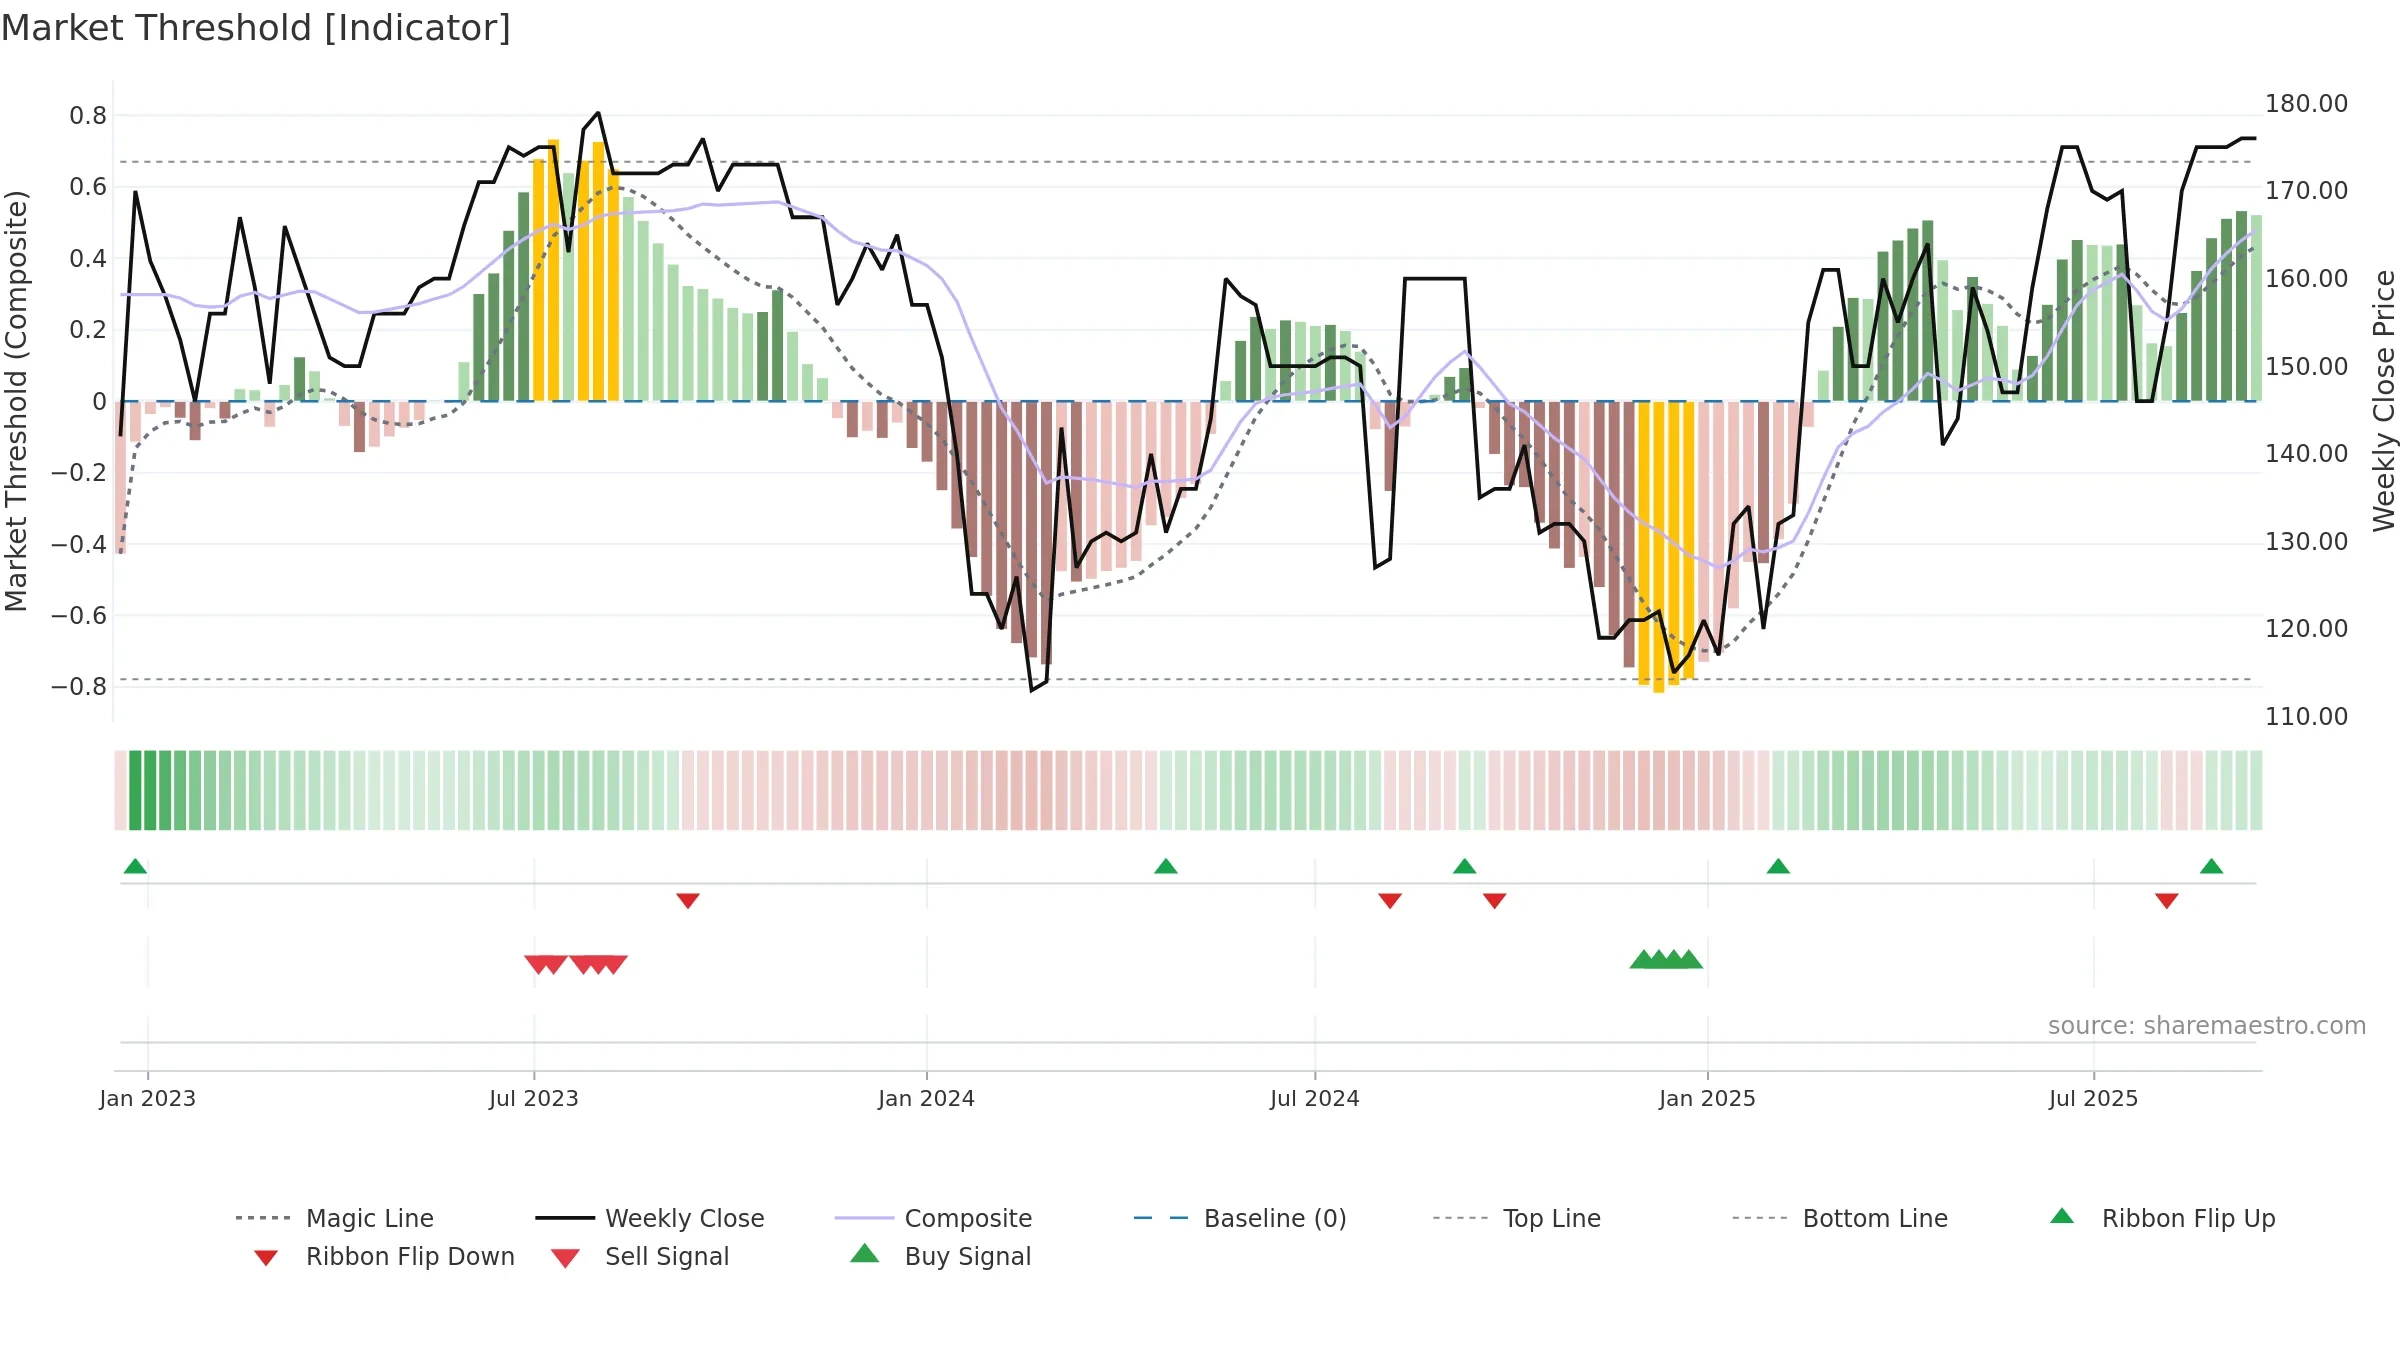Click the −0.8 tick on the left axis
The image size is (2400, 1350).
point(79,687)
